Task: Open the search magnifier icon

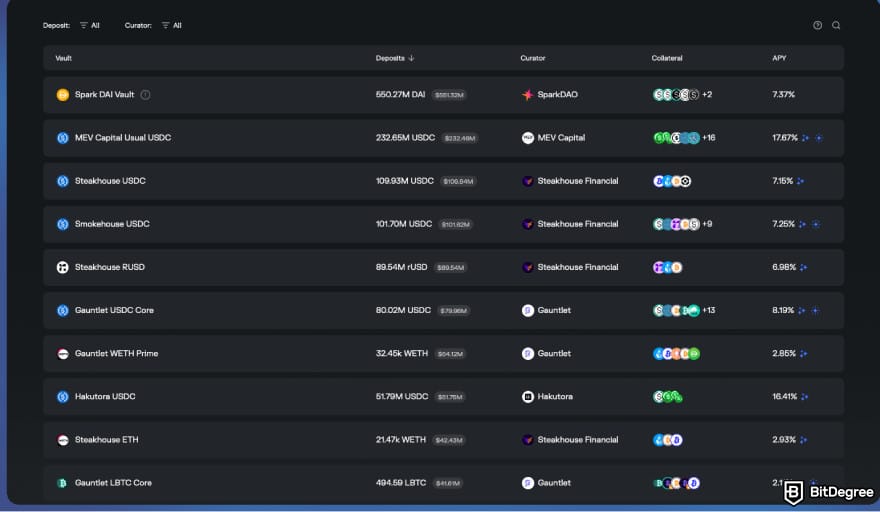Action: pyautogui.click(x=836, y=25)
